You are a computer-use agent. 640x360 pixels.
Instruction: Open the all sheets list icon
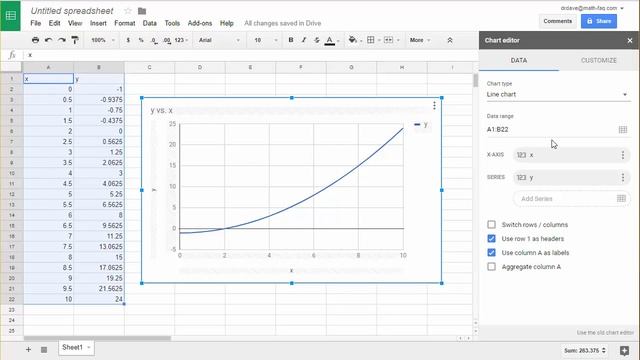coord(44,349)
